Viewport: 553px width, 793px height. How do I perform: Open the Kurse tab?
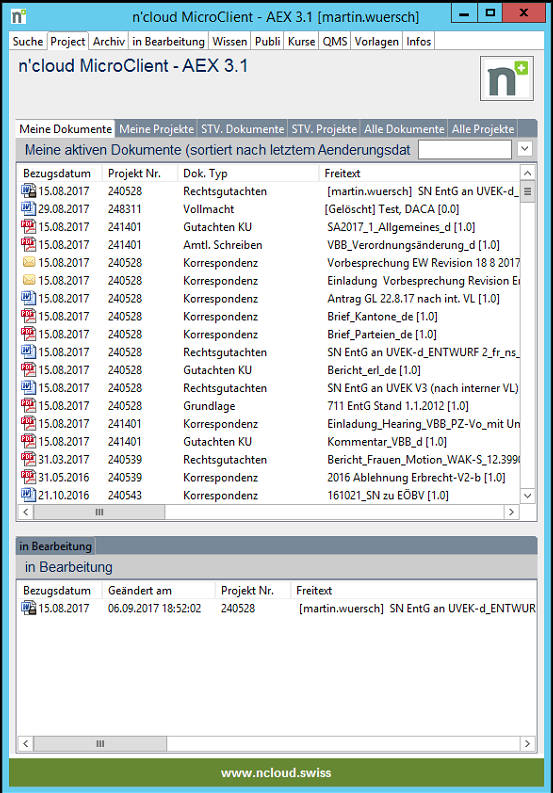pos(302,41)
